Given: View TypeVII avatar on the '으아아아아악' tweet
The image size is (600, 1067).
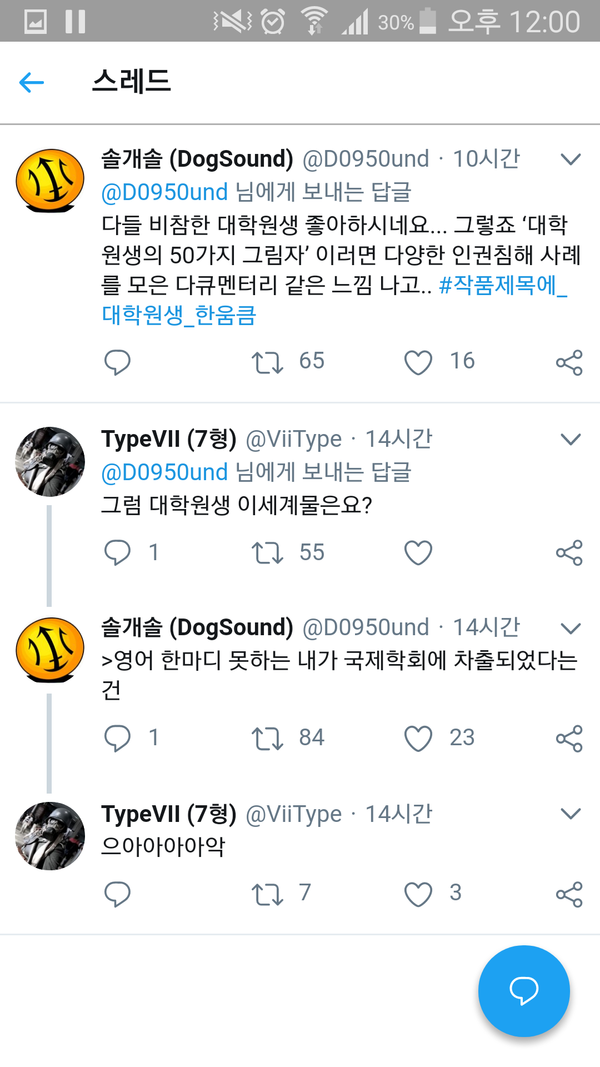Looking at the screenshot, I should (x=49, y=834).
